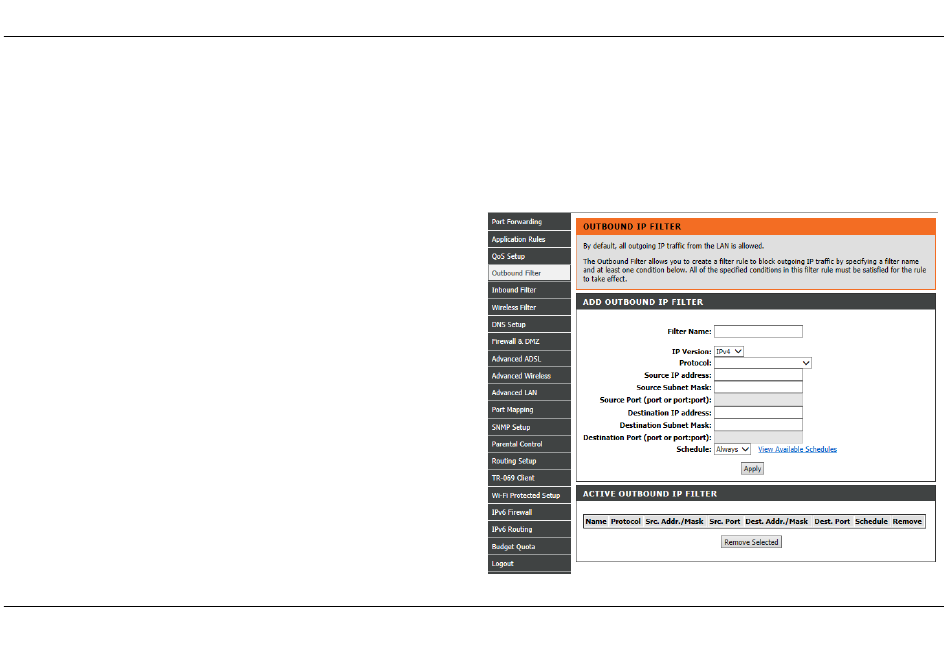Open Parental Control settings
The height and width of the screenshot is (655, 950).
click(x=529, y=444)
